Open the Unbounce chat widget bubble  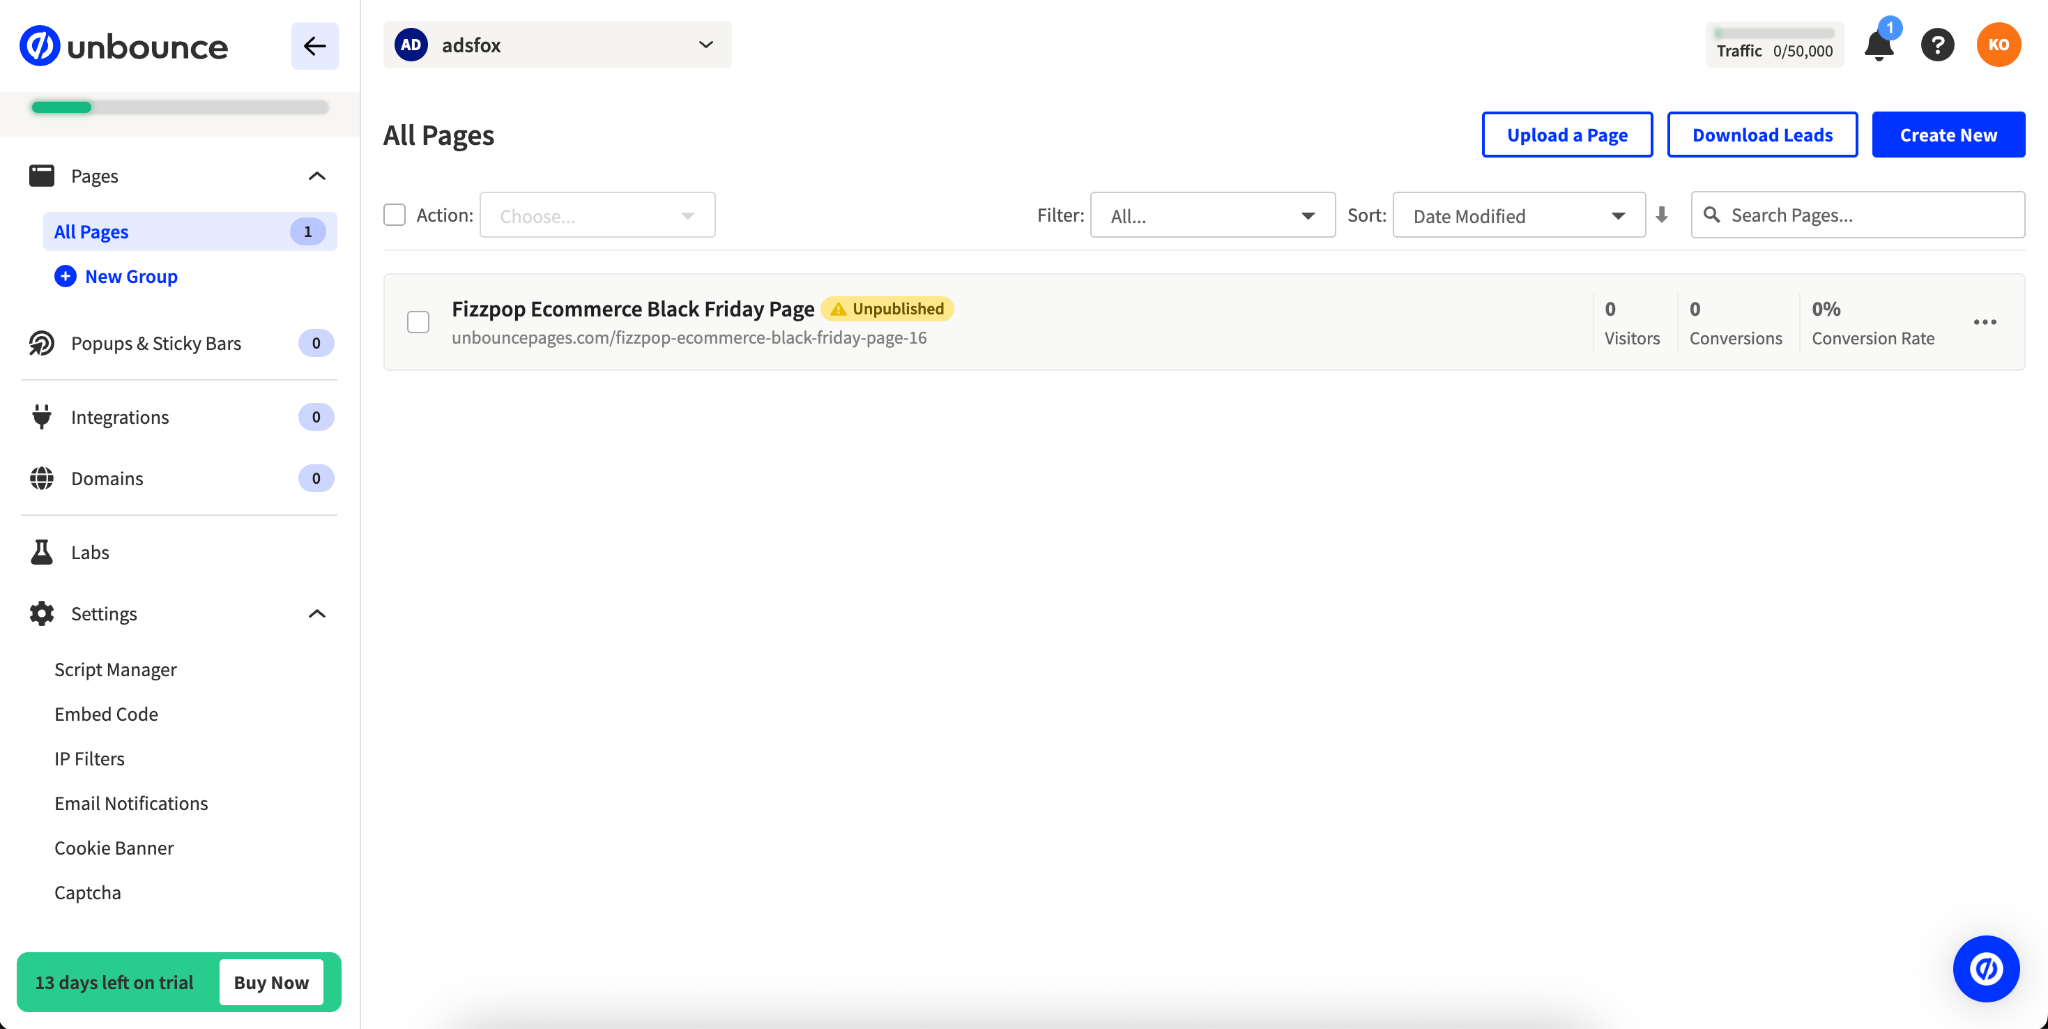click(1985, 968)
